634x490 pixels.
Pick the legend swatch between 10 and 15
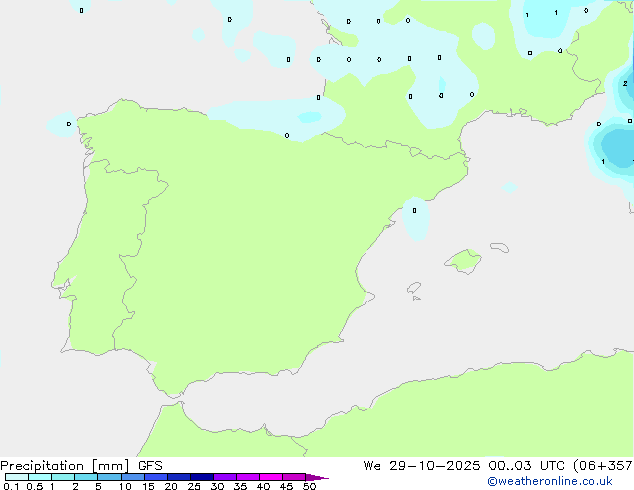pos(133,477)
